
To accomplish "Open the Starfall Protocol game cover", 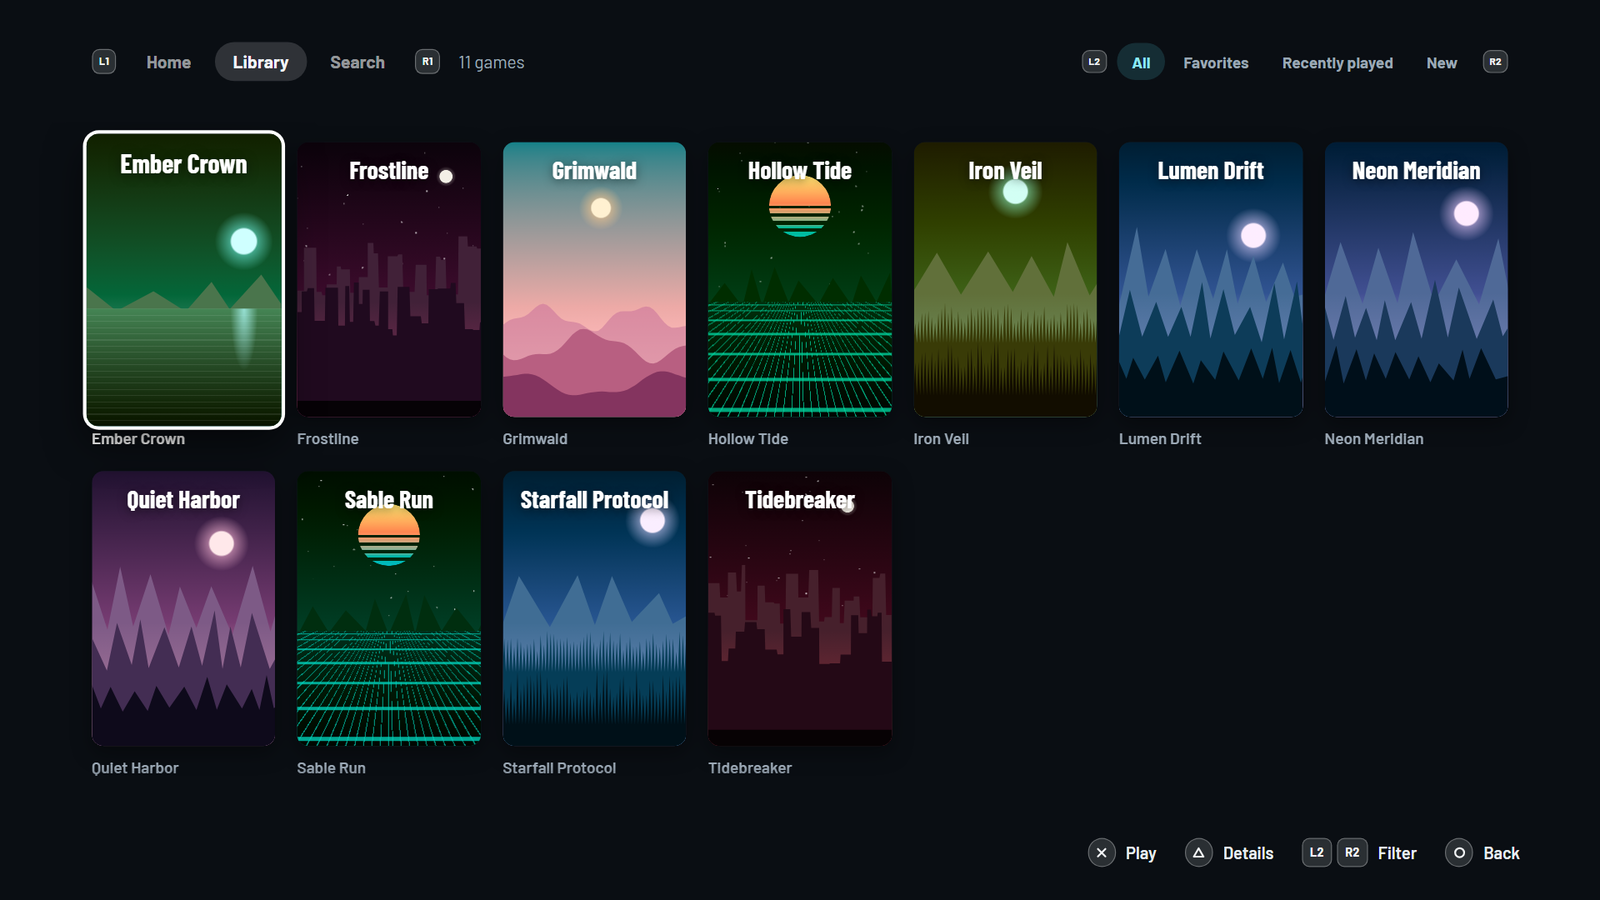I will 594,609.
